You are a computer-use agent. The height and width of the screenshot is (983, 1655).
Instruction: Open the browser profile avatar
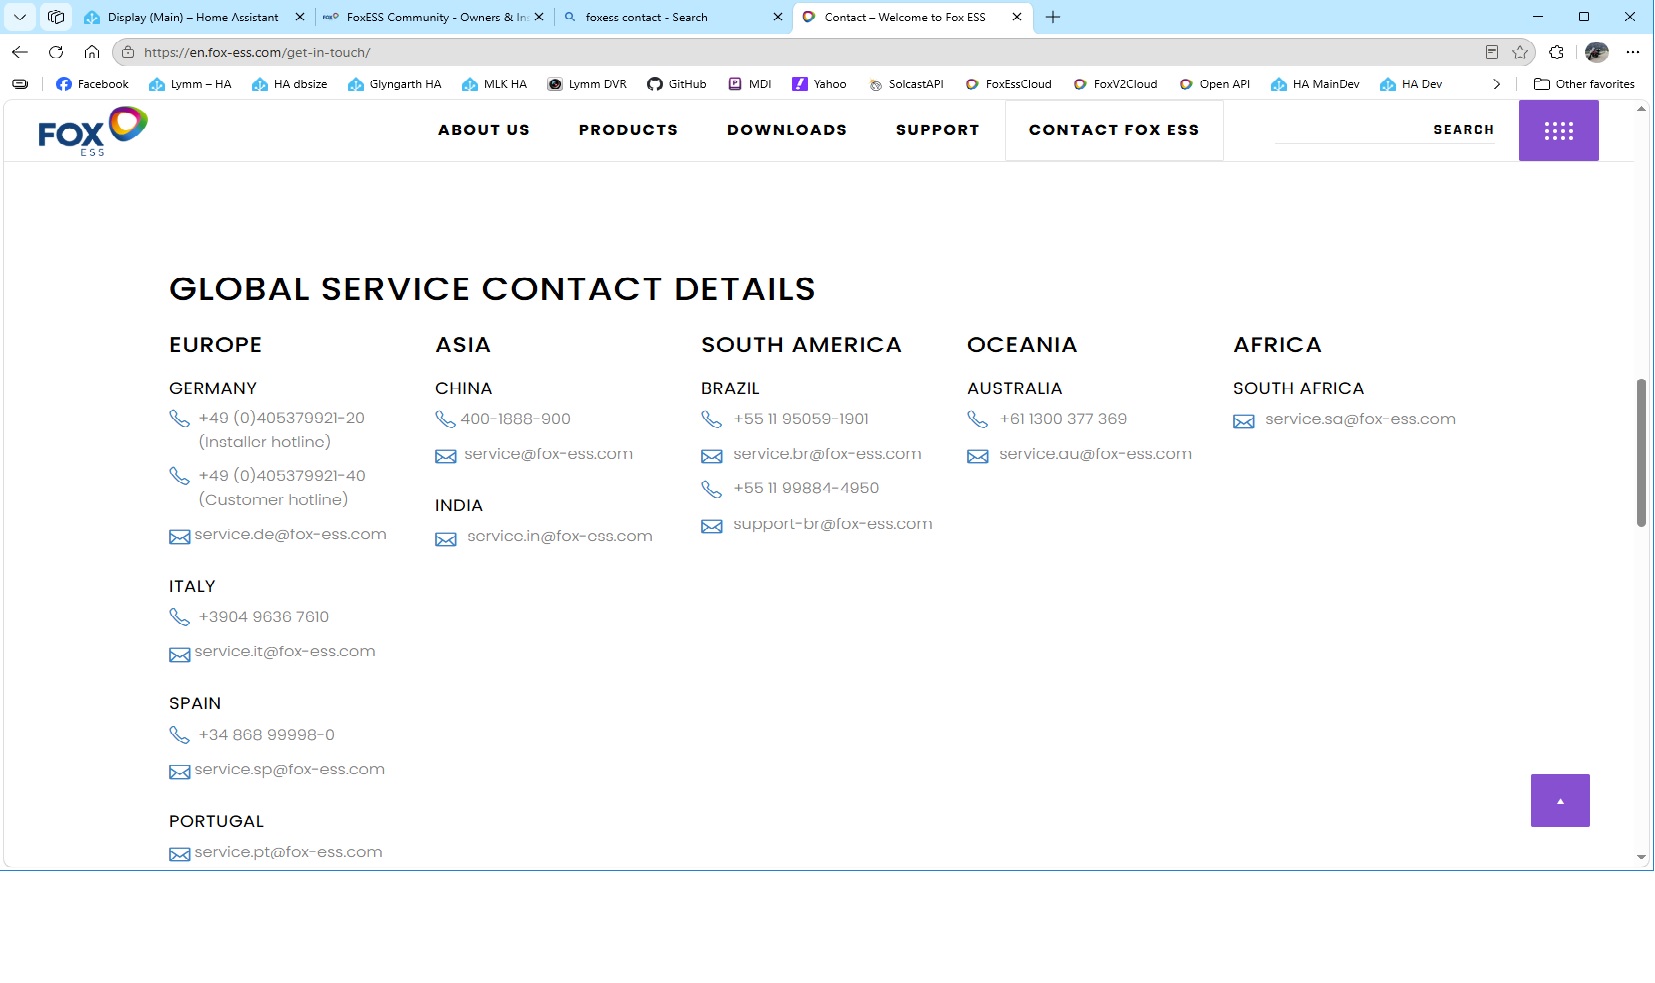click(x=1597, y=52)
